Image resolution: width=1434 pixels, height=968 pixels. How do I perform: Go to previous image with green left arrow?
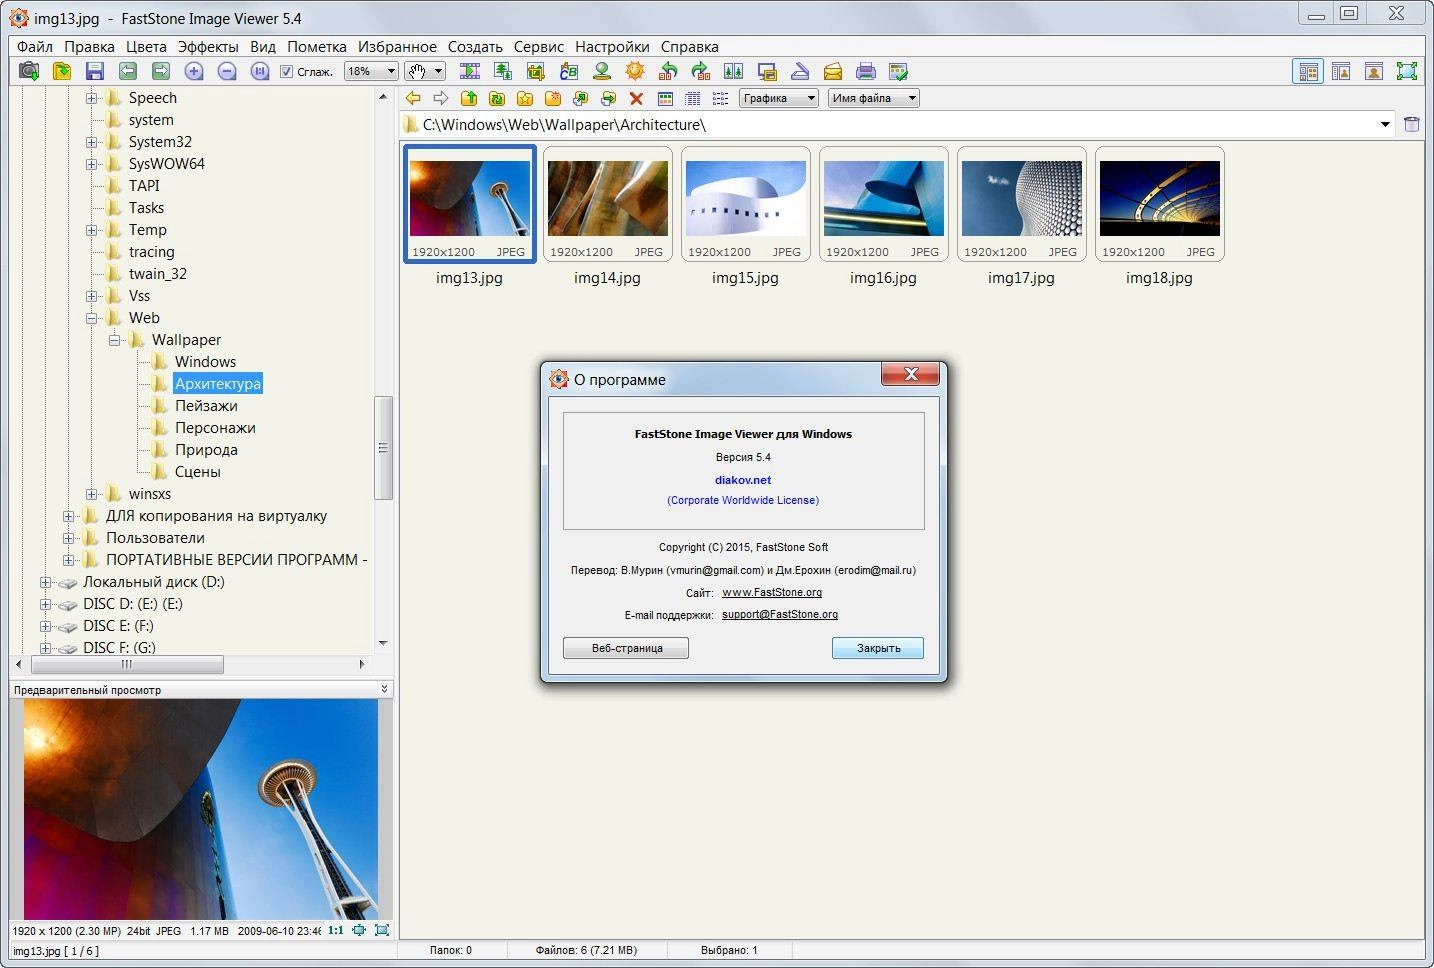tap(128, 71)
